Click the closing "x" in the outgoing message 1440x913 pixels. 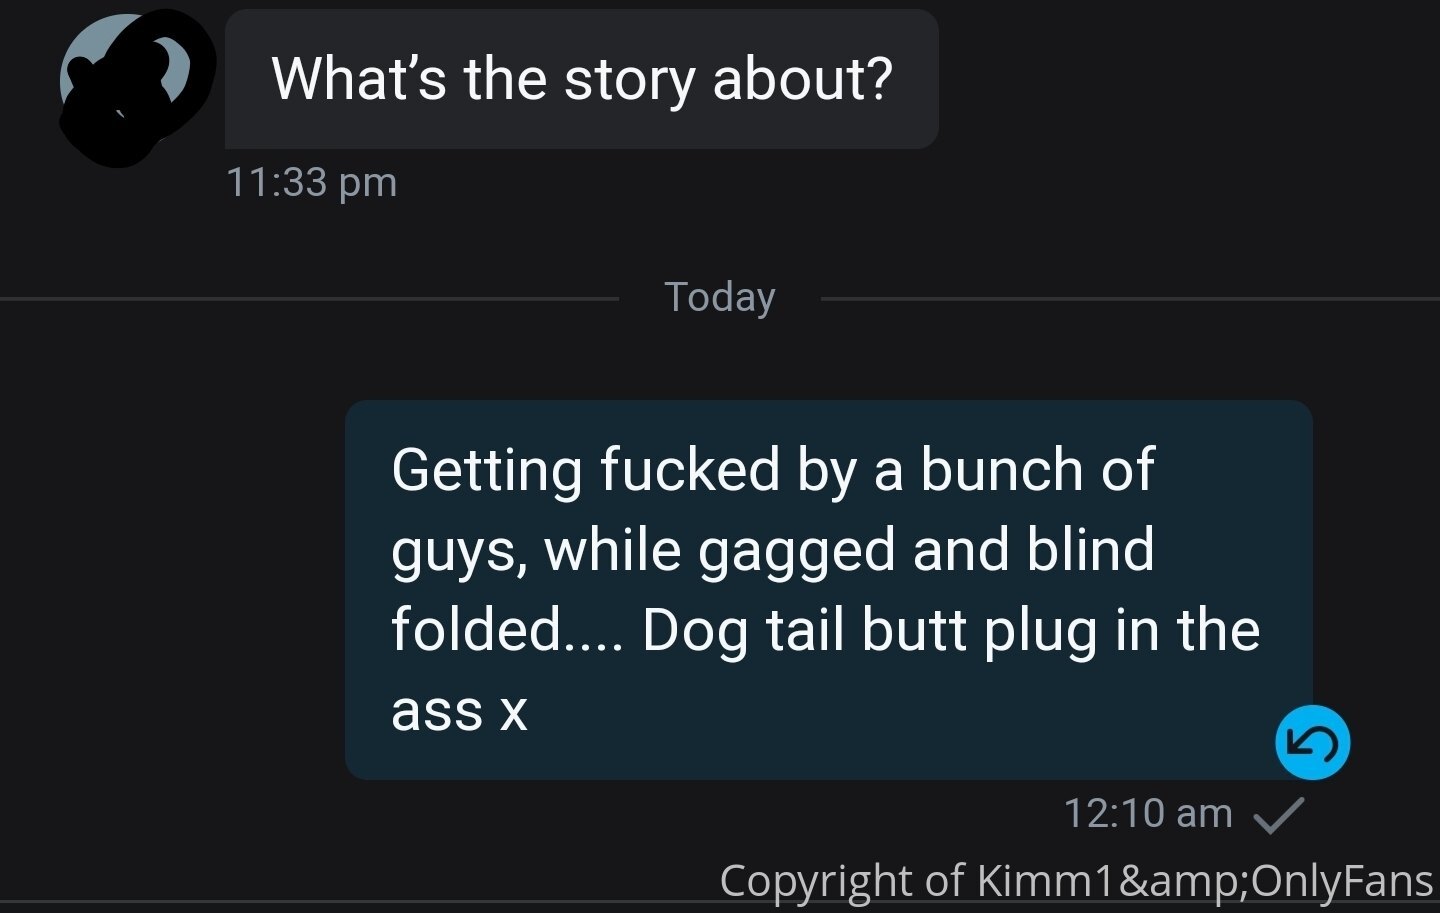[513, 713]
